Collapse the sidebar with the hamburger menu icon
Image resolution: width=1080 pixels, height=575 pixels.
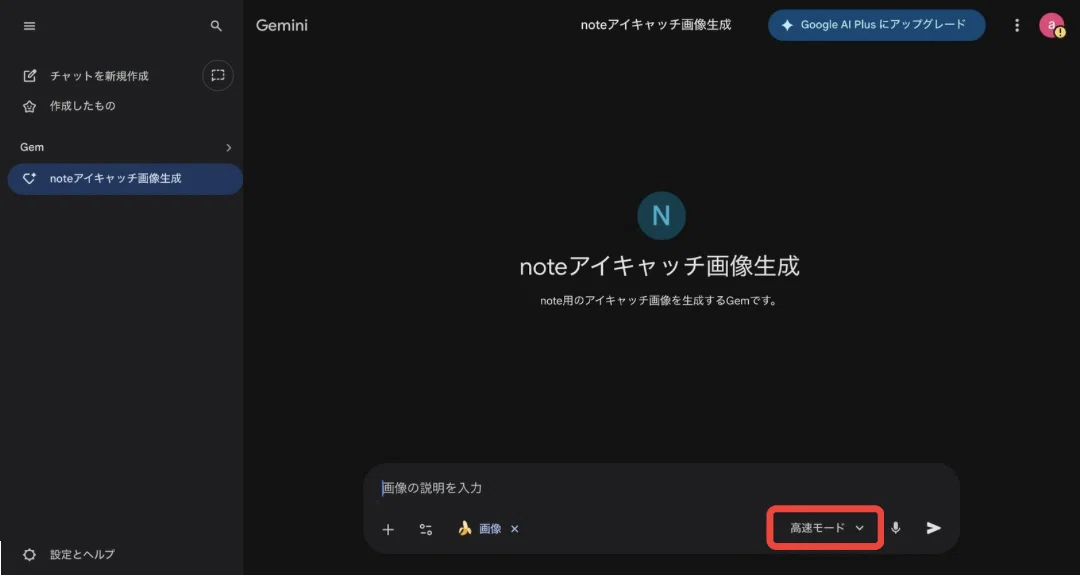[29, 26]
